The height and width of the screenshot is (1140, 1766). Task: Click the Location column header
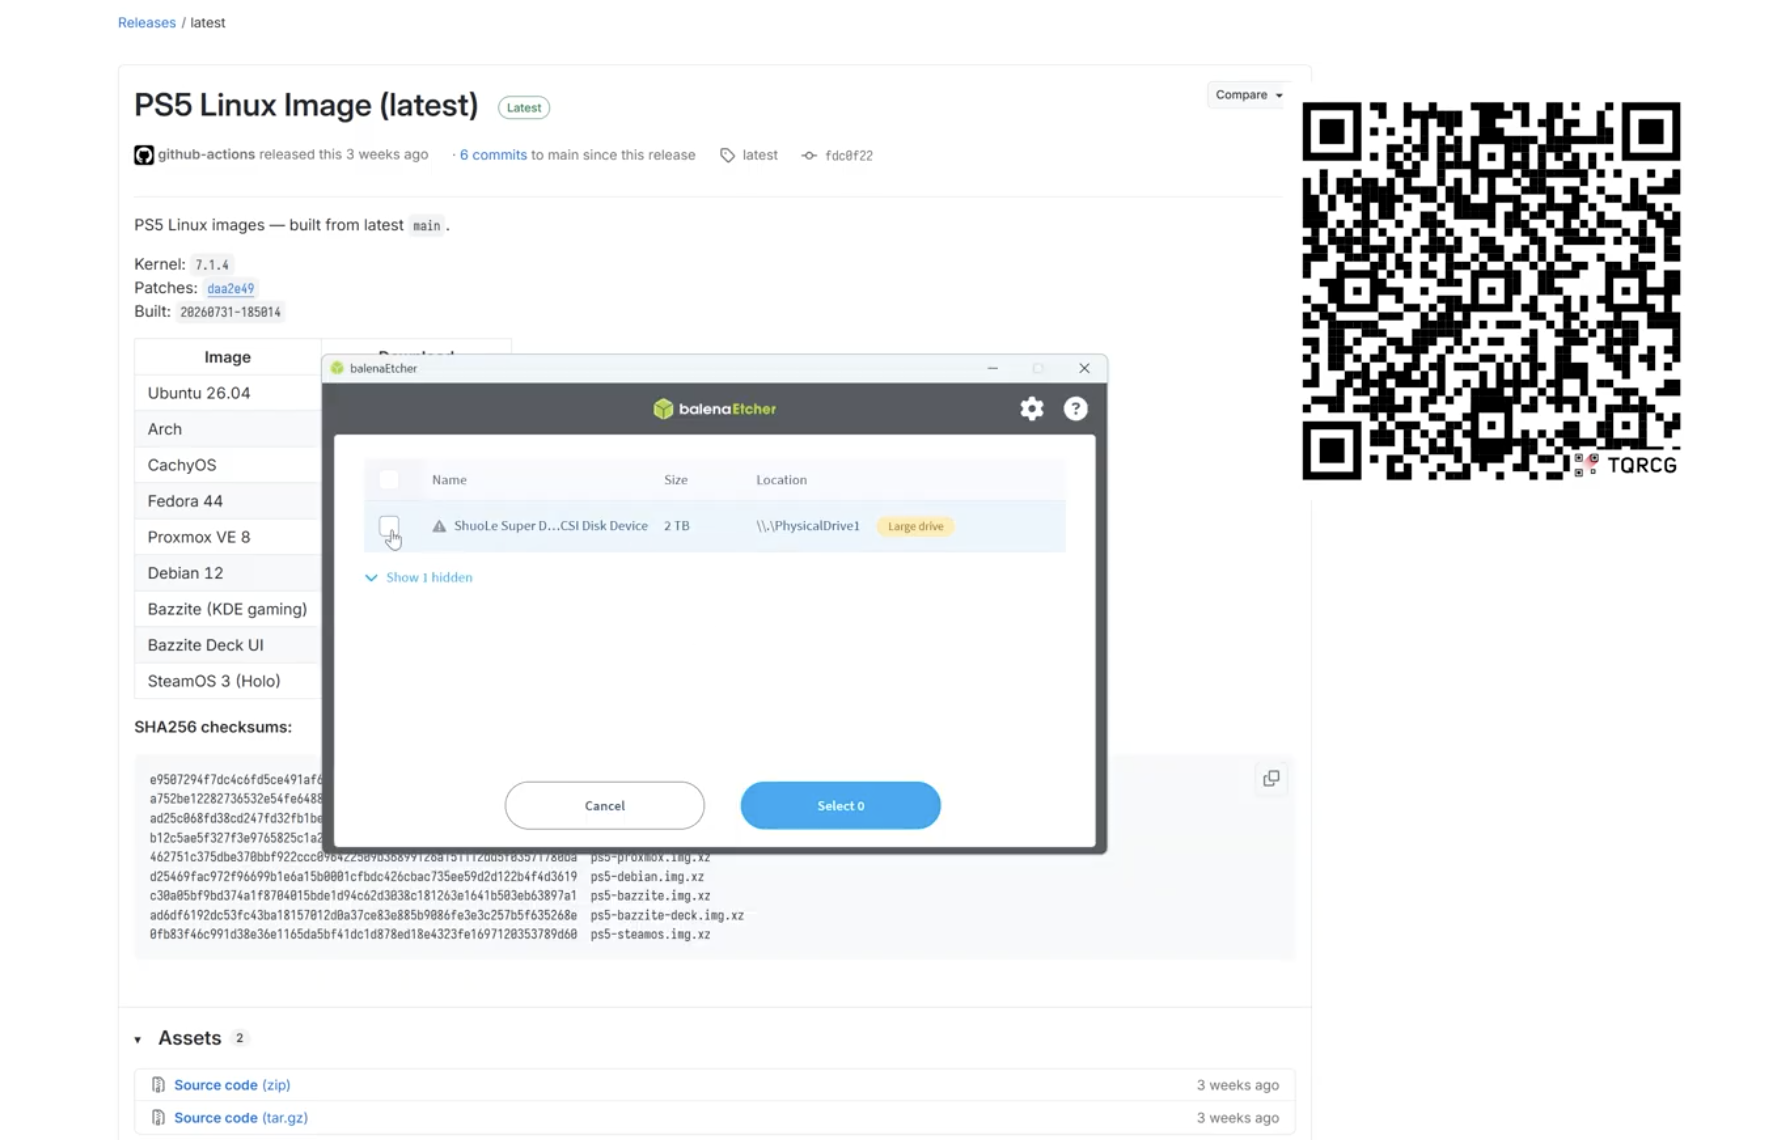pos(781,480)
